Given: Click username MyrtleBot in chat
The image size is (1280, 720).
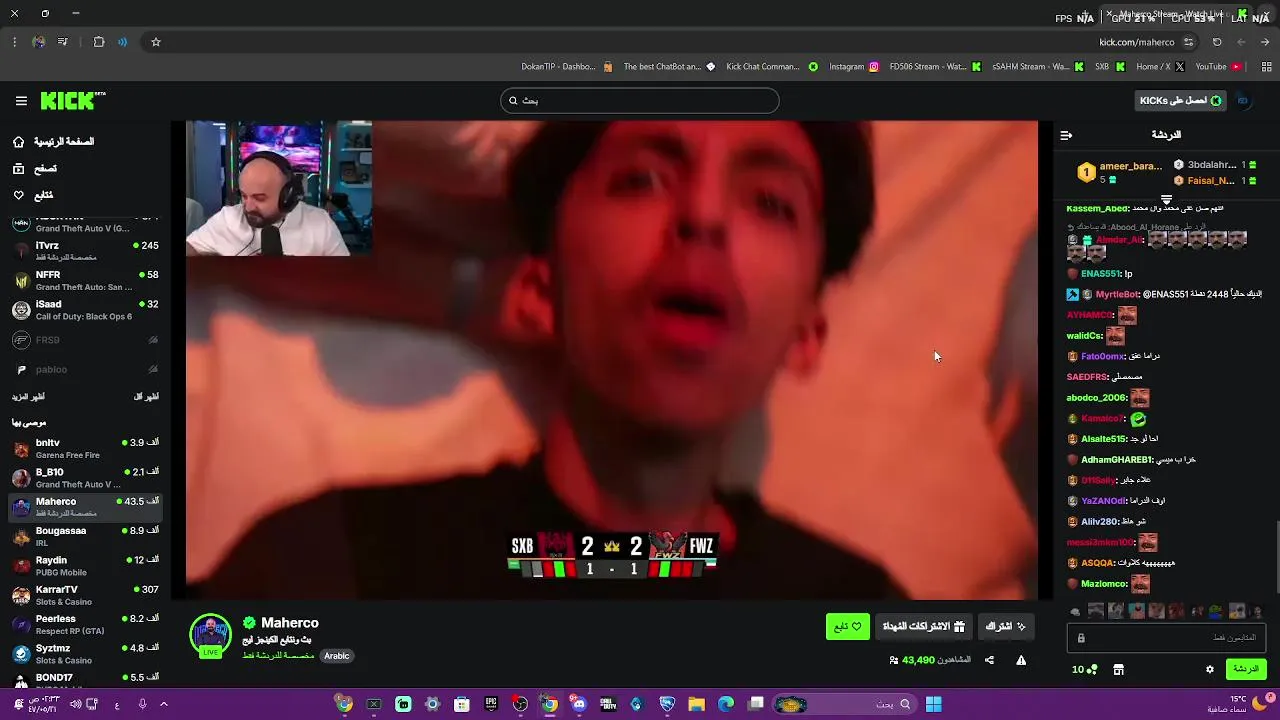Looking at the screenshot, I should pyautogui.click(x=1117, y=295).
